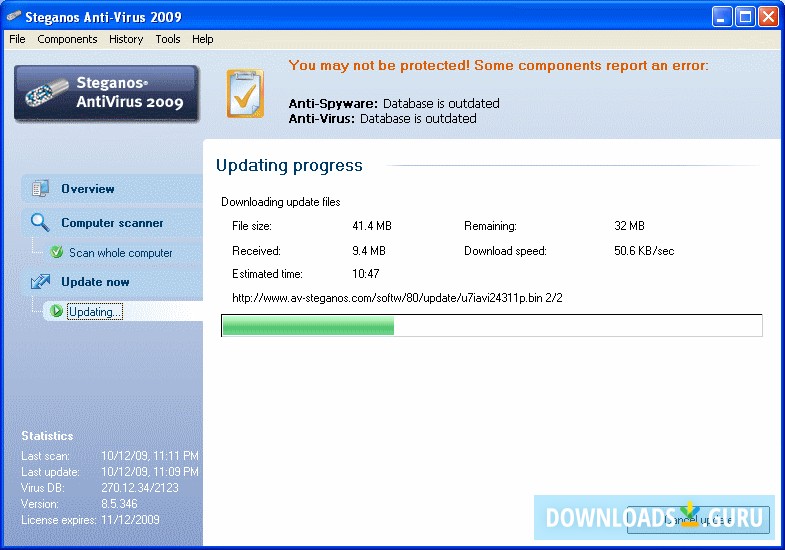The width and height of the screenshot is (785, 550).
Task: Click the Computer scanner magnifier icon
Action: pos(40,222)
